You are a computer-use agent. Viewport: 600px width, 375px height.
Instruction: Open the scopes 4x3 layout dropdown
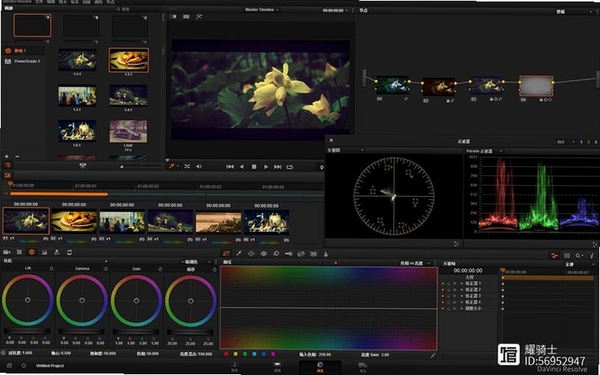coord(566,142)
